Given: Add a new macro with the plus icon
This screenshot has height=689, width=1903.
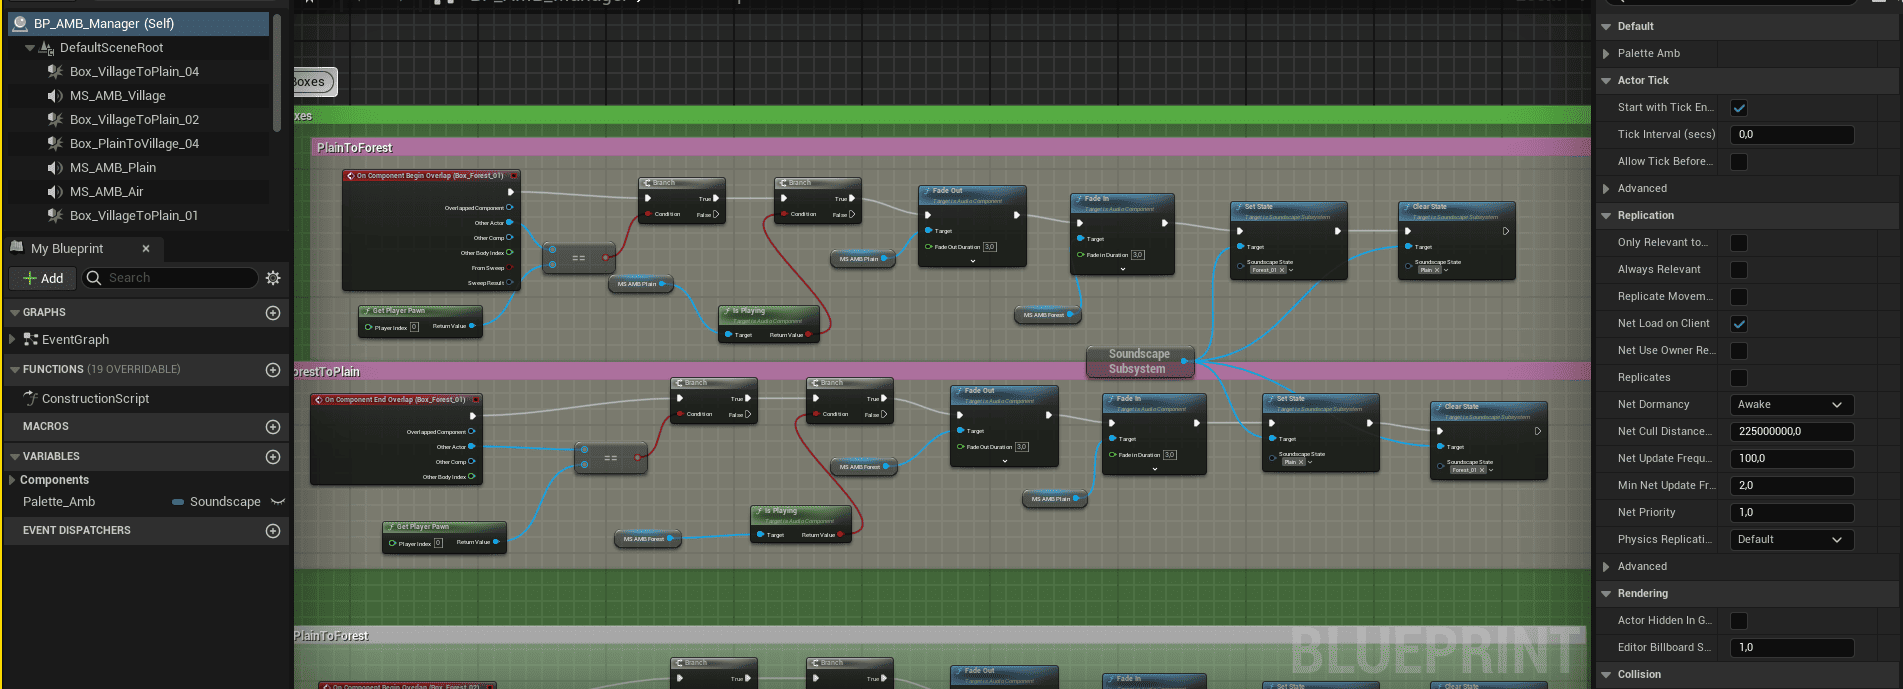Looking at the screenshot, I should click(x=273, y=427).
